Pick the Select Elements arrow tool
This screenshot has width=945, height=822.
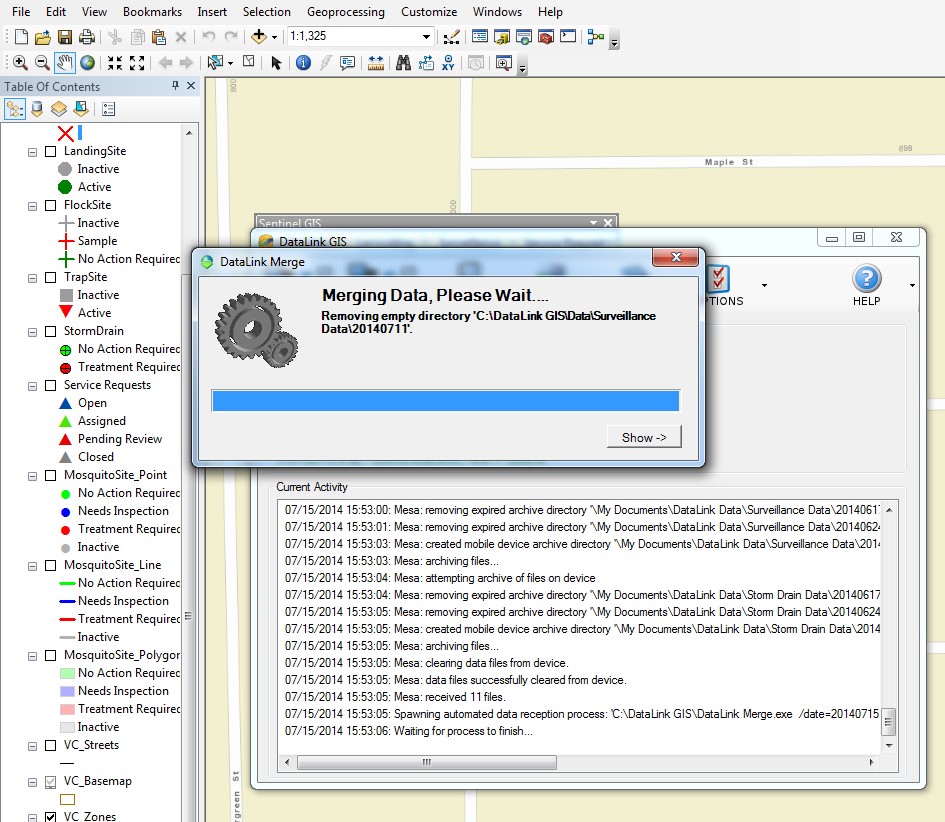(x=276, y=63)
